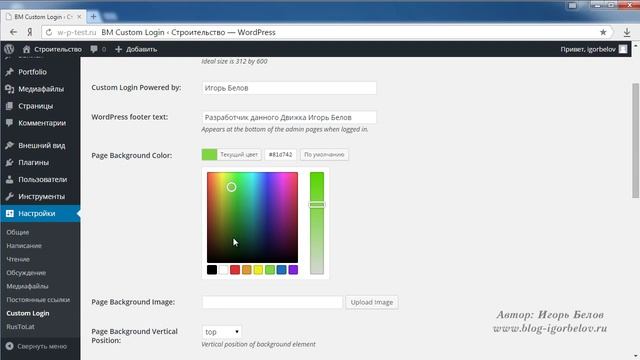The width and height of the screenshot is (640, 360).
Task: Click the green saturation slider handle
Action: pyautogui.click(x=317, y=204)
